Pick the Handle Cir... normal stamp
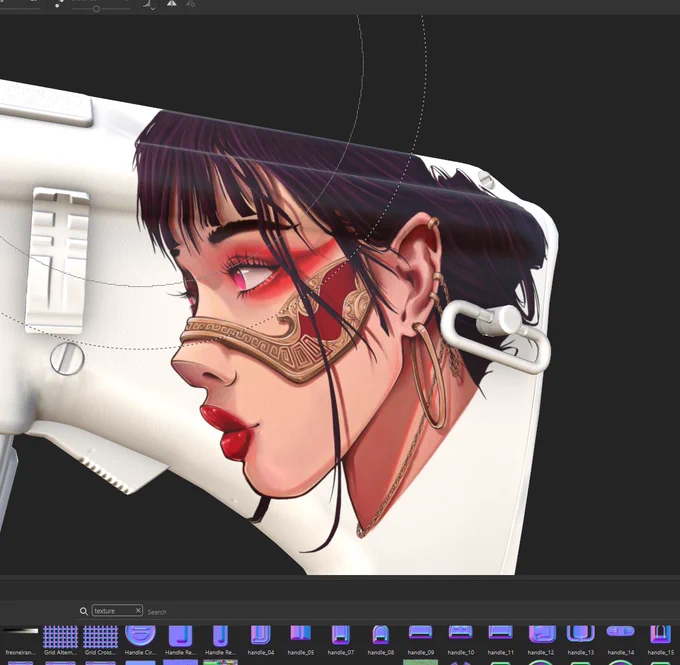680x665 pixels. (x=140, y=636)
